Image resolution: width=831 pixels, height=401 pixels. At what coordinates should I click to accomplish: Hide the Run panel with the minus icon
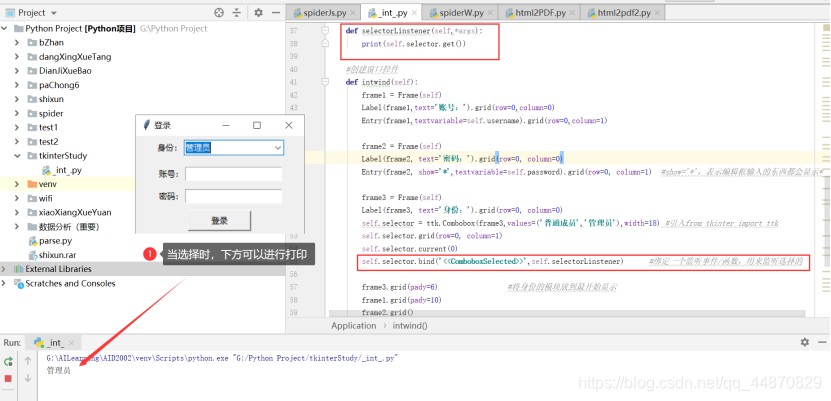tap(822, 342)
